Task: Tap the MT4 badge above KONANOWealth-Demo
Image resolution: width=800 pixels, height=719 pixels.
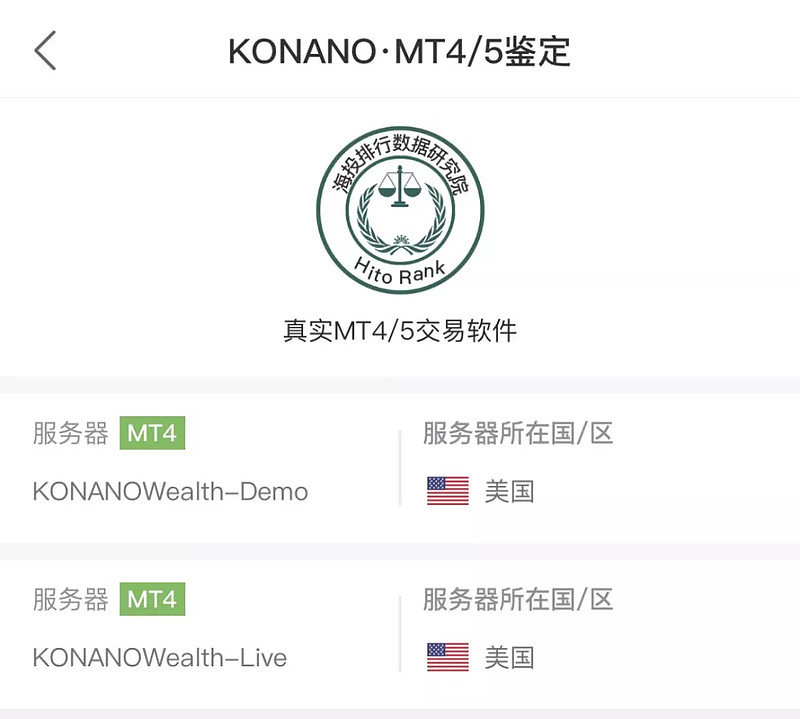Action: tap(153, 434)
